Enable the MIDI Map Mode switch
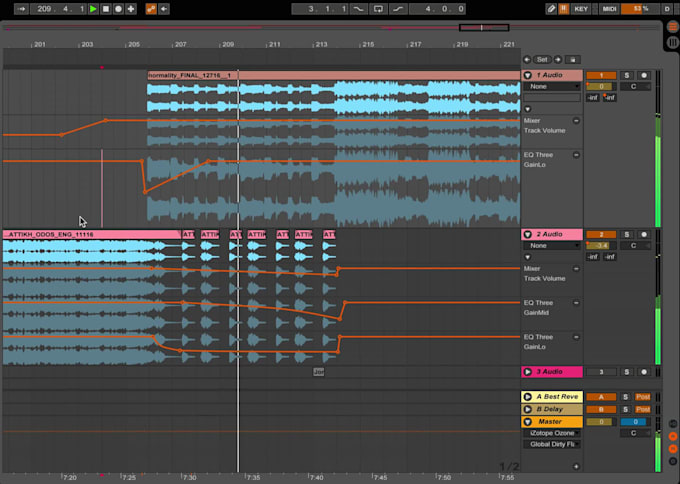Image resolution: width=680 pixels, height=484 pixels. 607,9
